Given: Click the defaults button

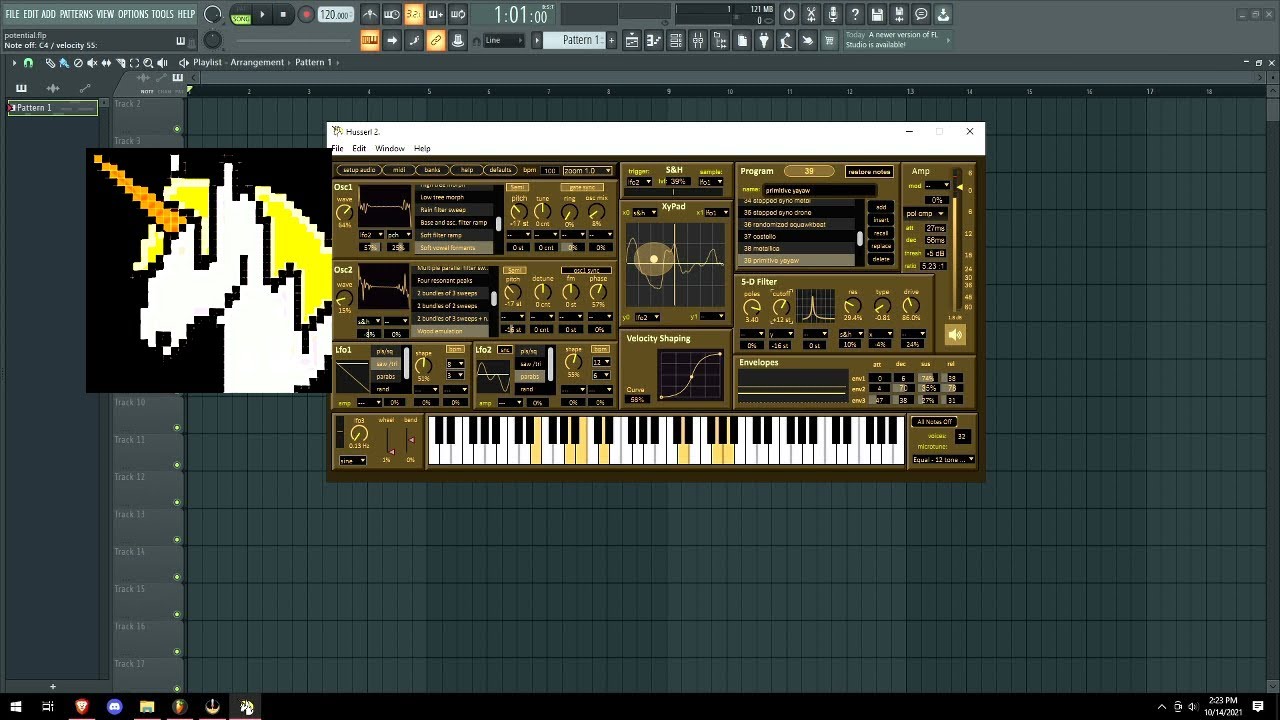Looking at the screenshot, I should tap(500, 170).
